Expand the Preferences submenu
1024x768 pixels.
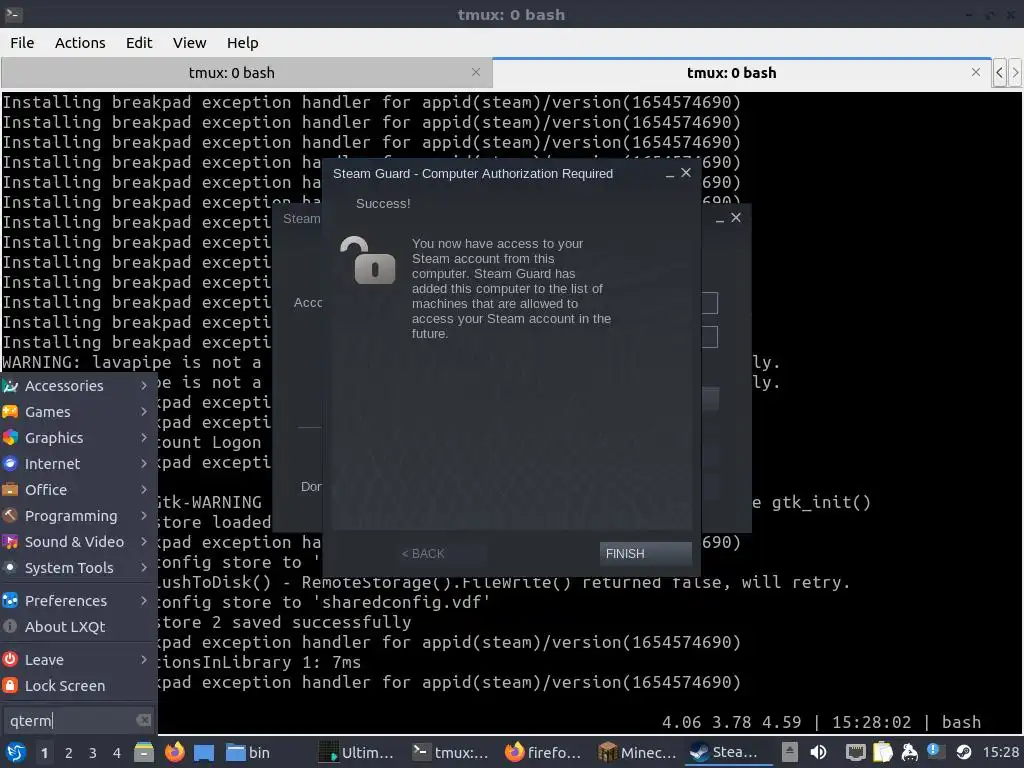click(78, 600)
